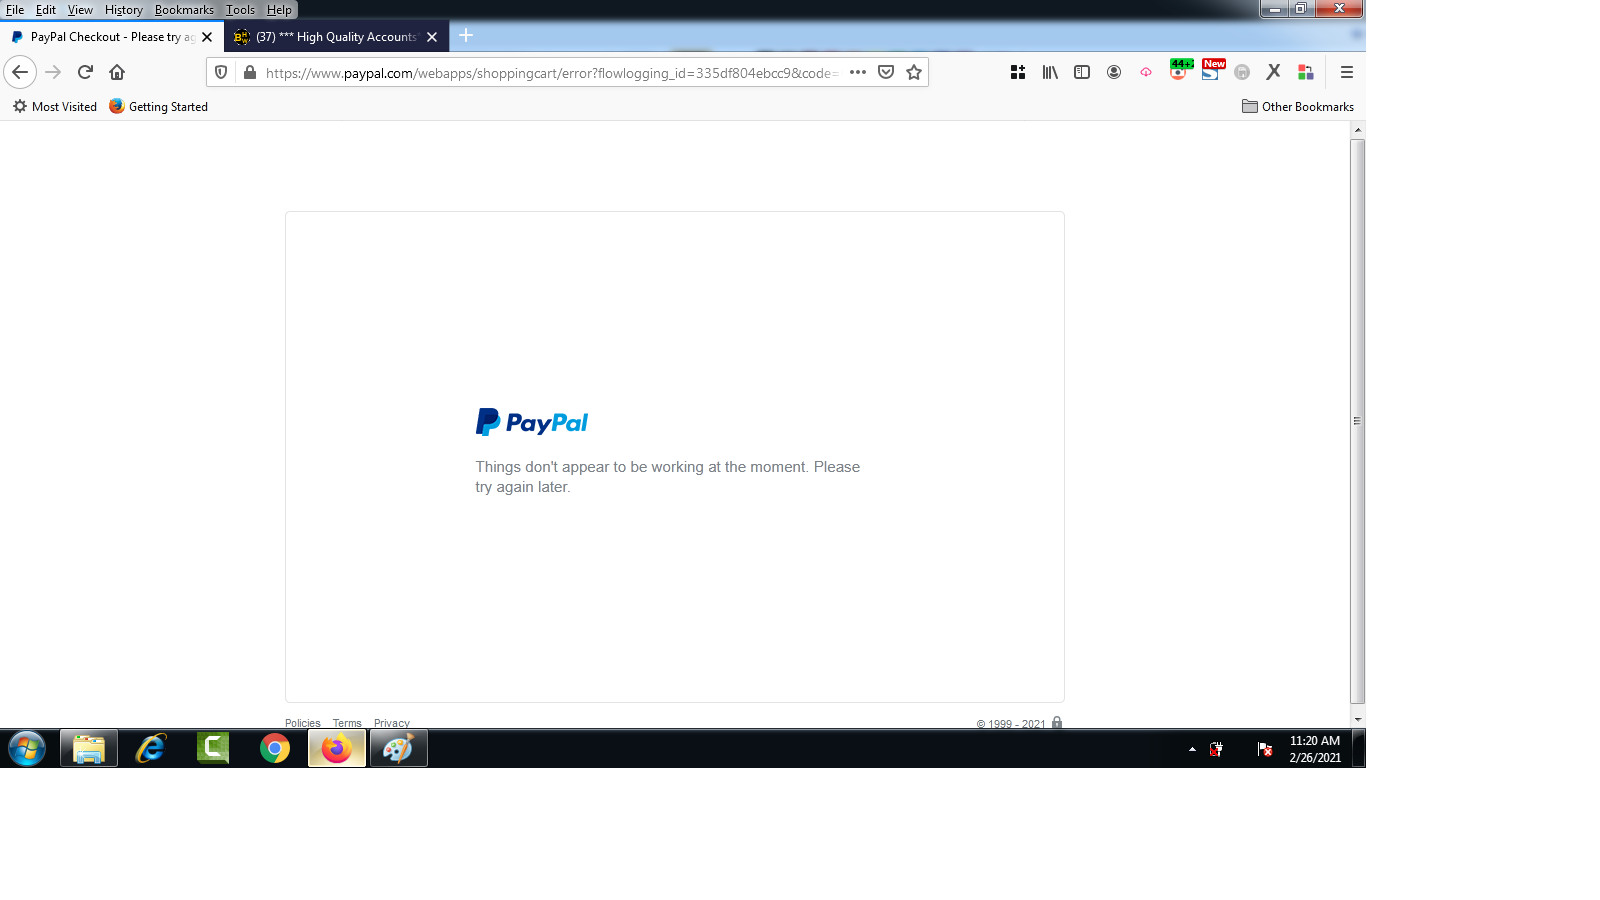Click the colored squares extension icon

pyautogui.click(x=1306, y=72)
